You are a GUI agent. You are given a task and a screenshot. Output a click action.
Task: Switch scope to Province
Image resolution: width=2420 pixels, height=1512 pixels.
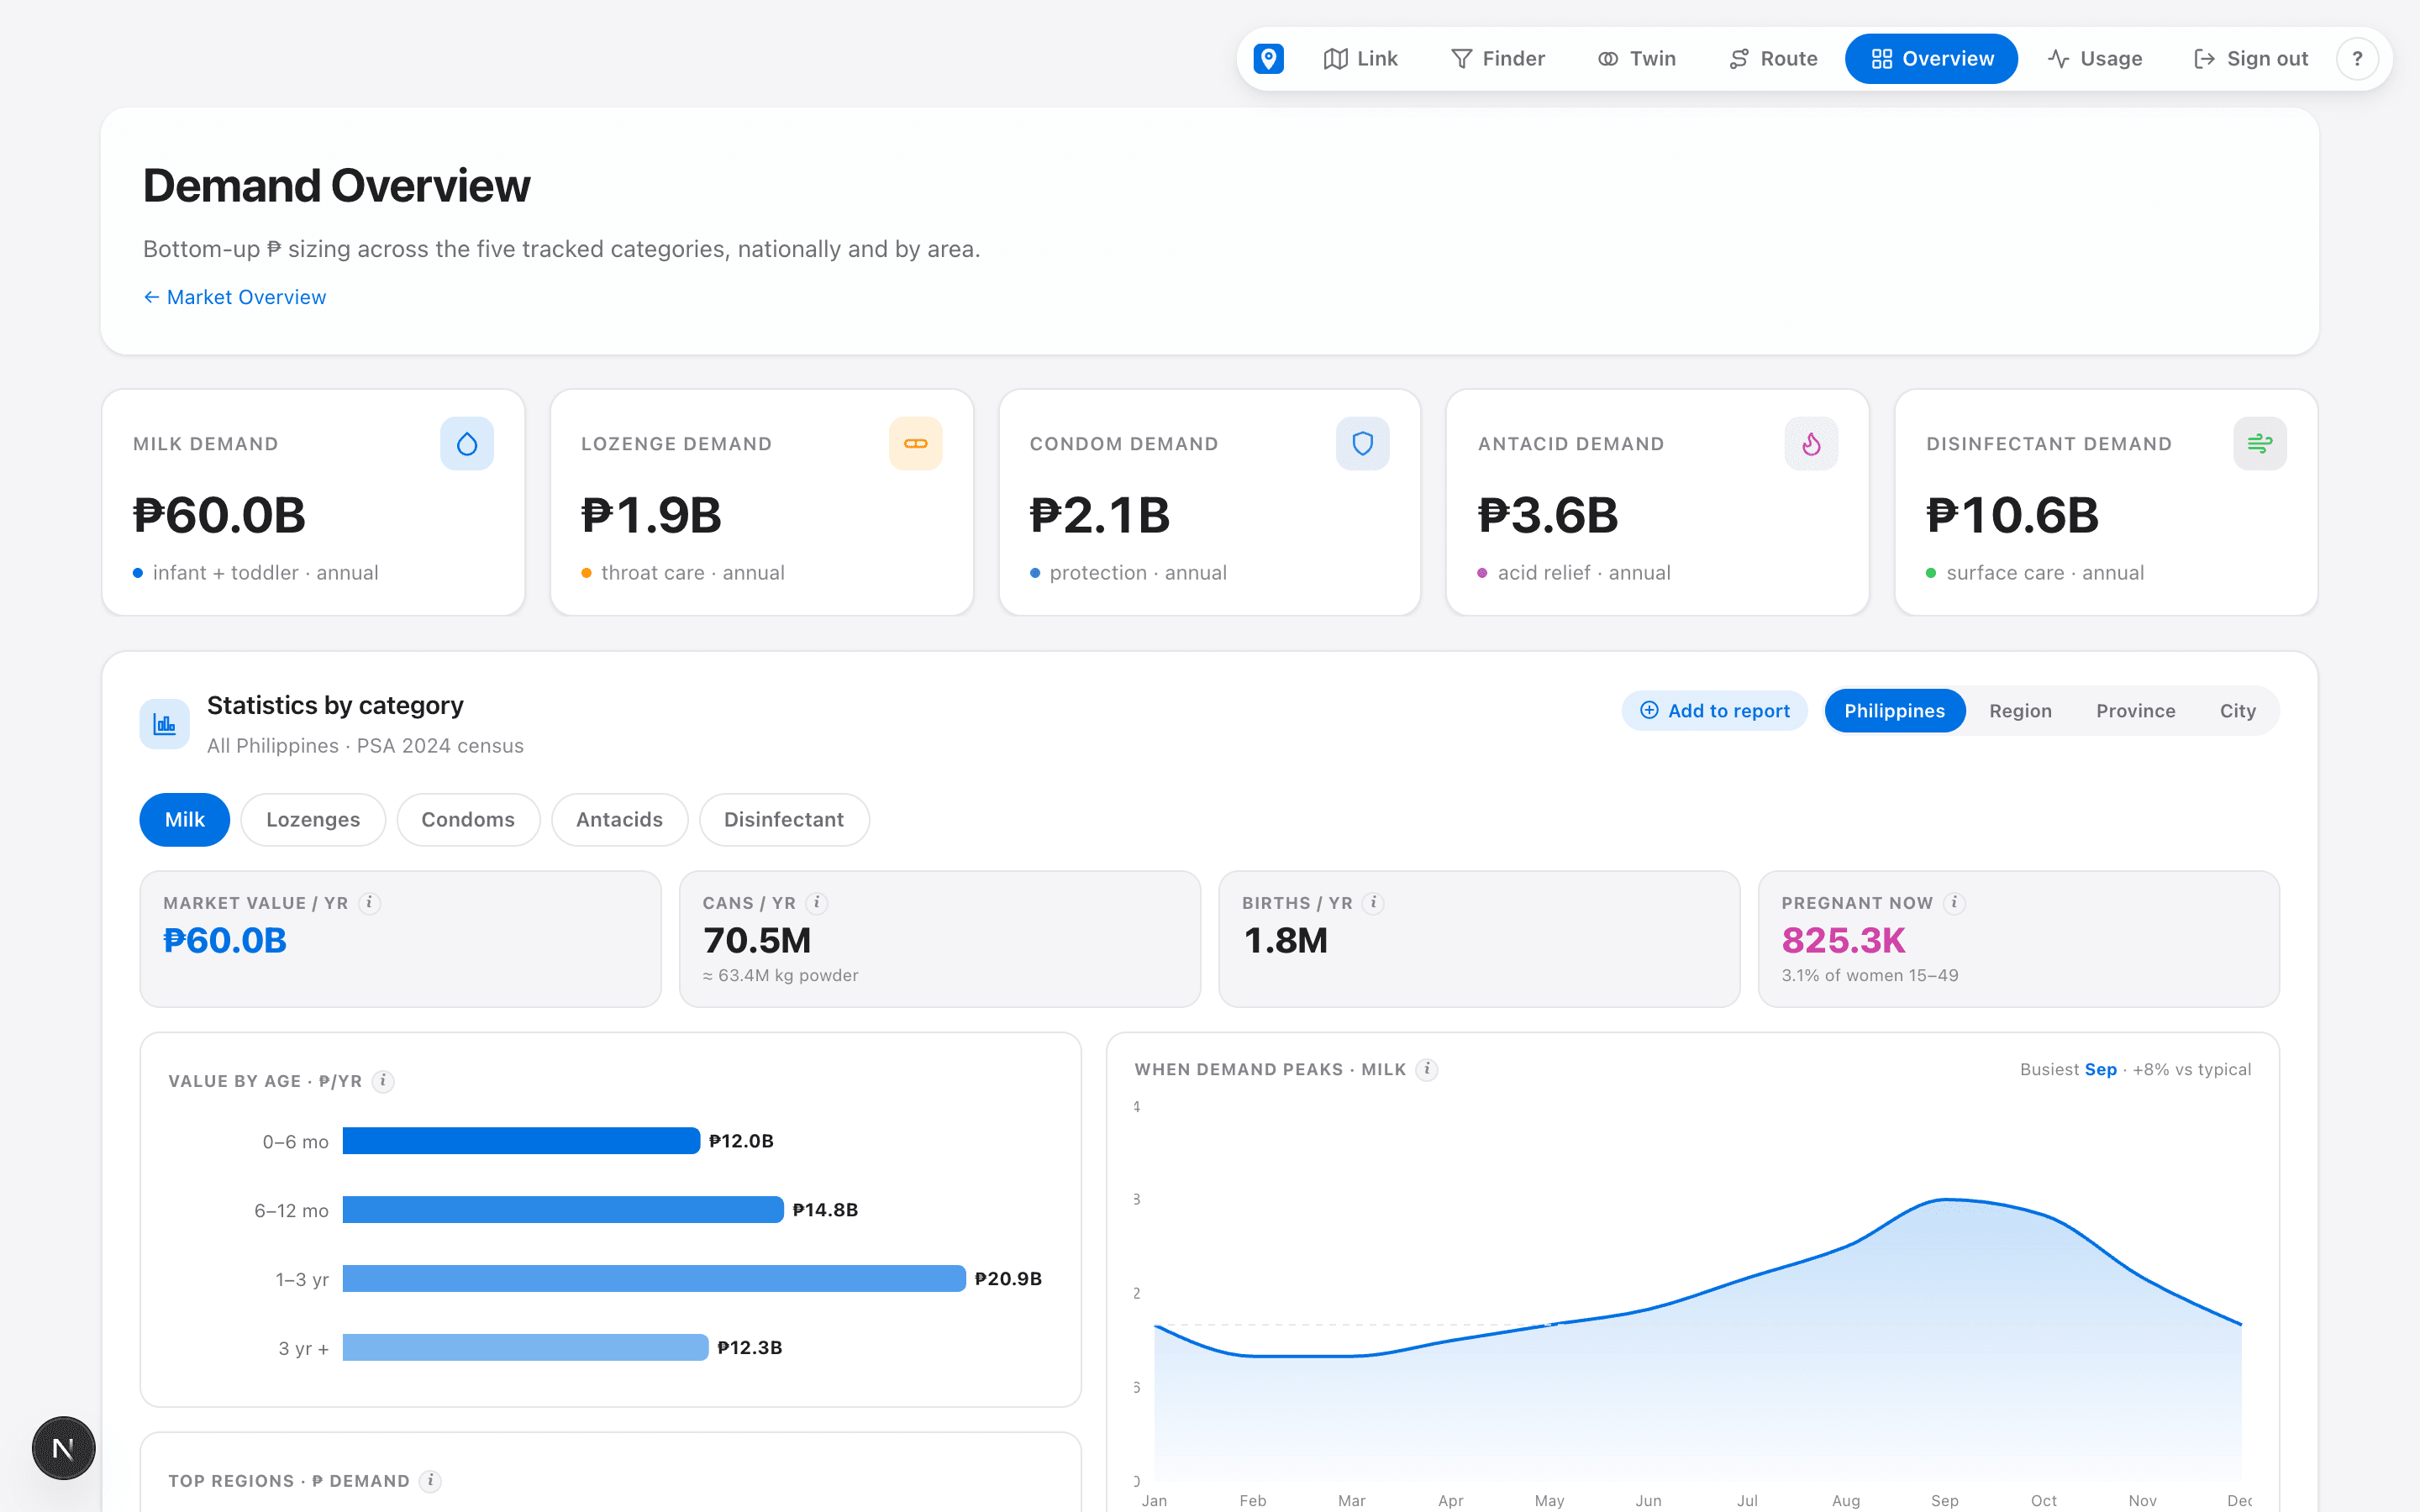(2135, 711)
